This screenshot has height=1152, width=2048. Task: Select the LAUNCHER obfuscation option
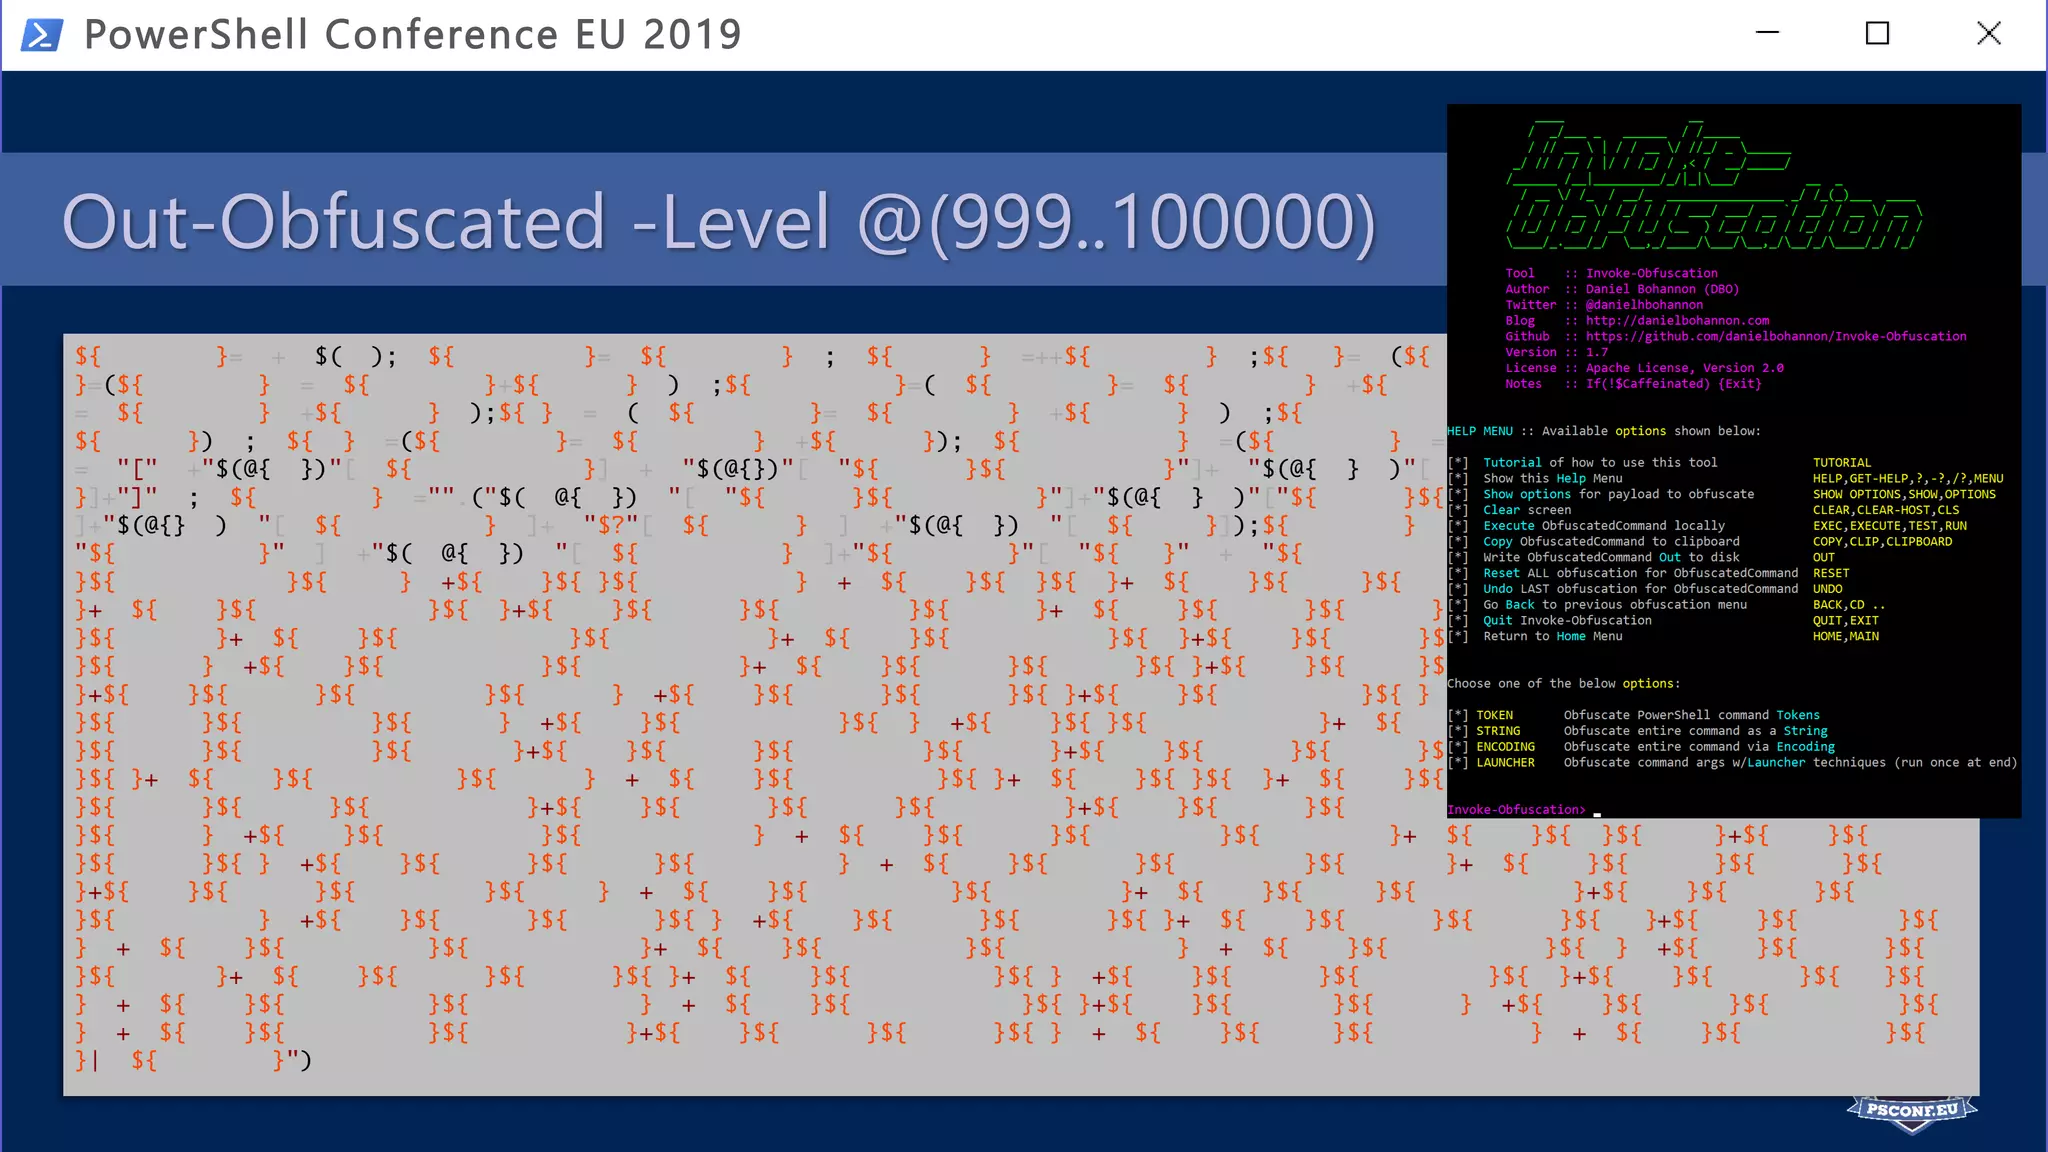(x=1506, y=763)
